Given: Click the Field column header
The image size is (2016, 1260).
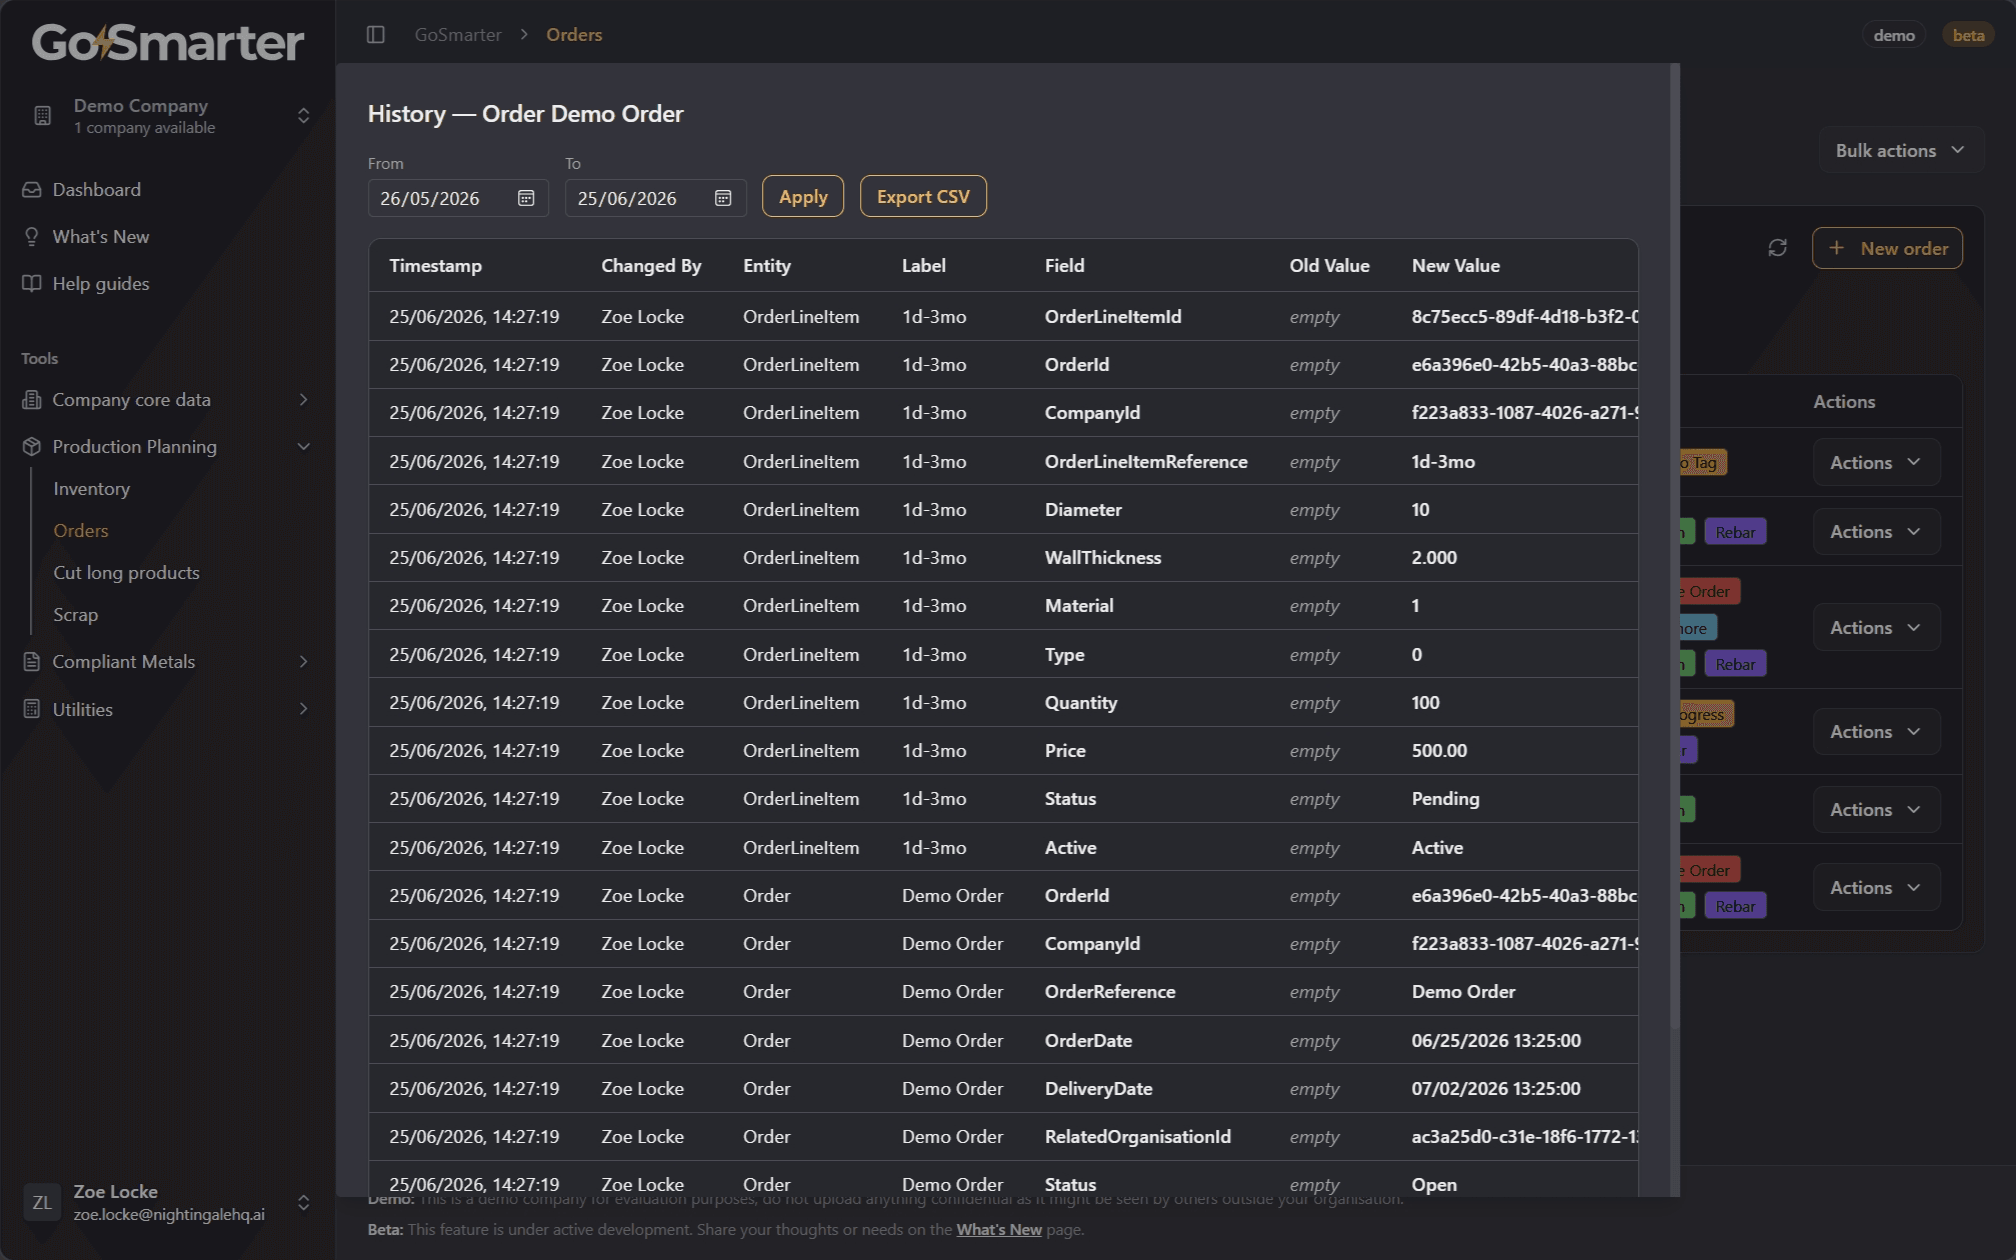Looking at the screenshot, I should pos(1065,266).
